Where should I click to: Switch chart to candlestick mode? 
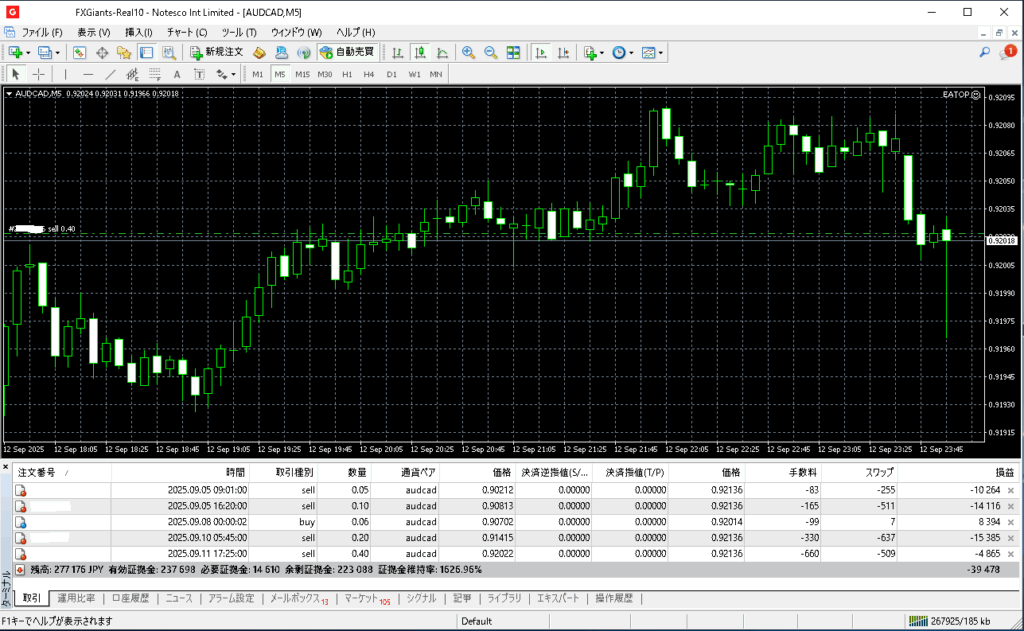tap(420, 52)
